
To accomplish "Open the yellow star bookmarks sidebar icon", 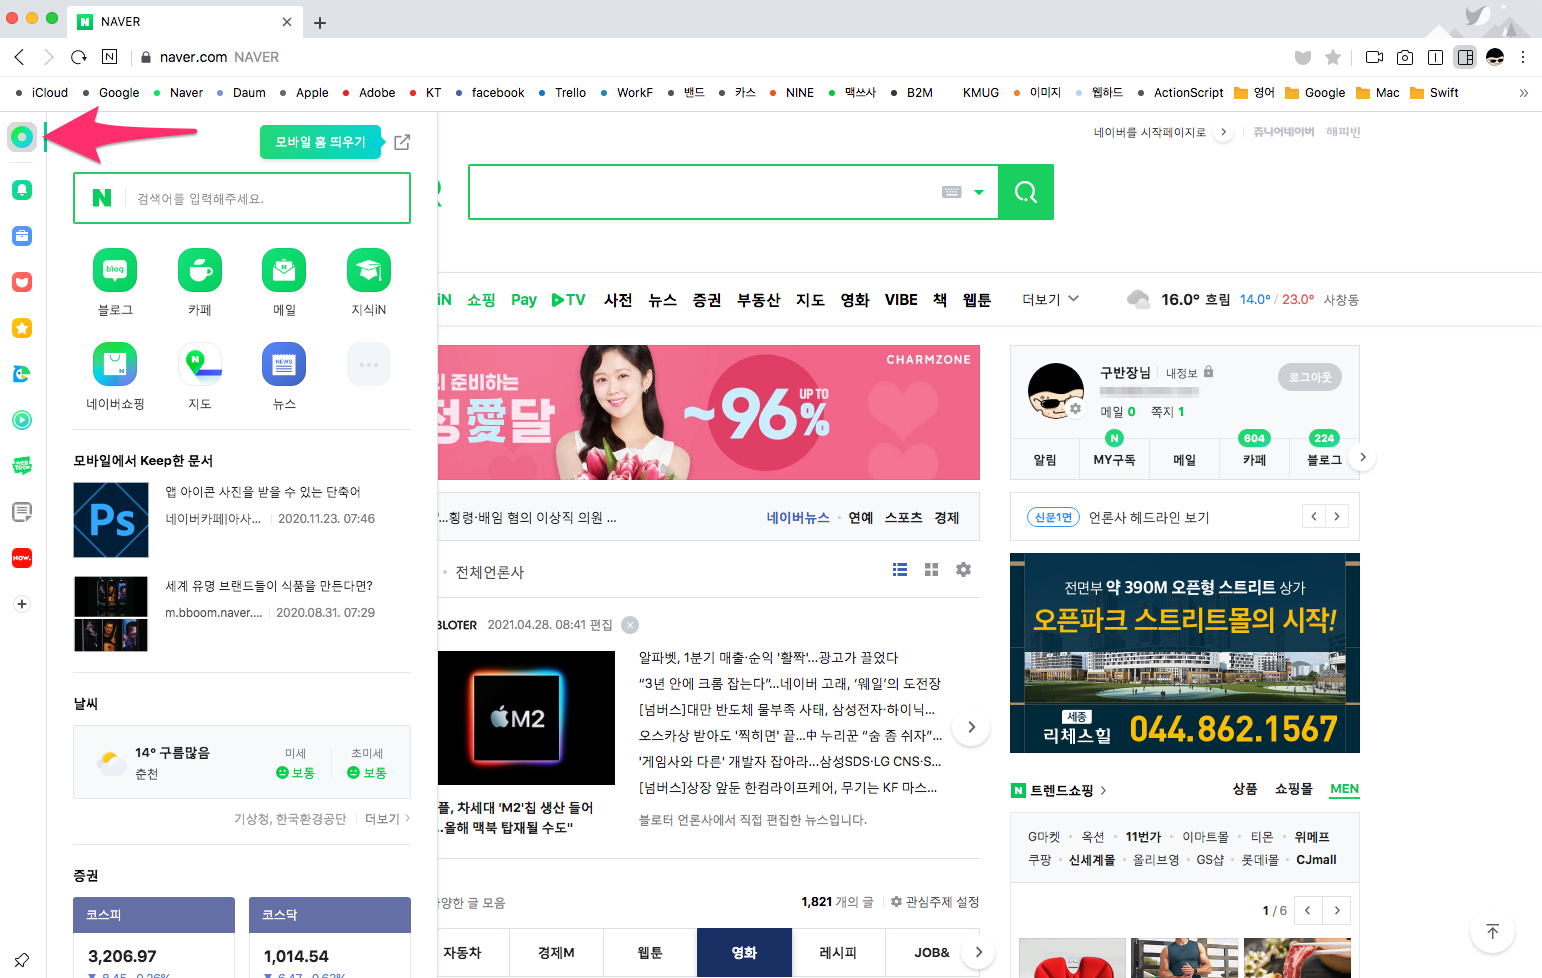I will (22, 328).
